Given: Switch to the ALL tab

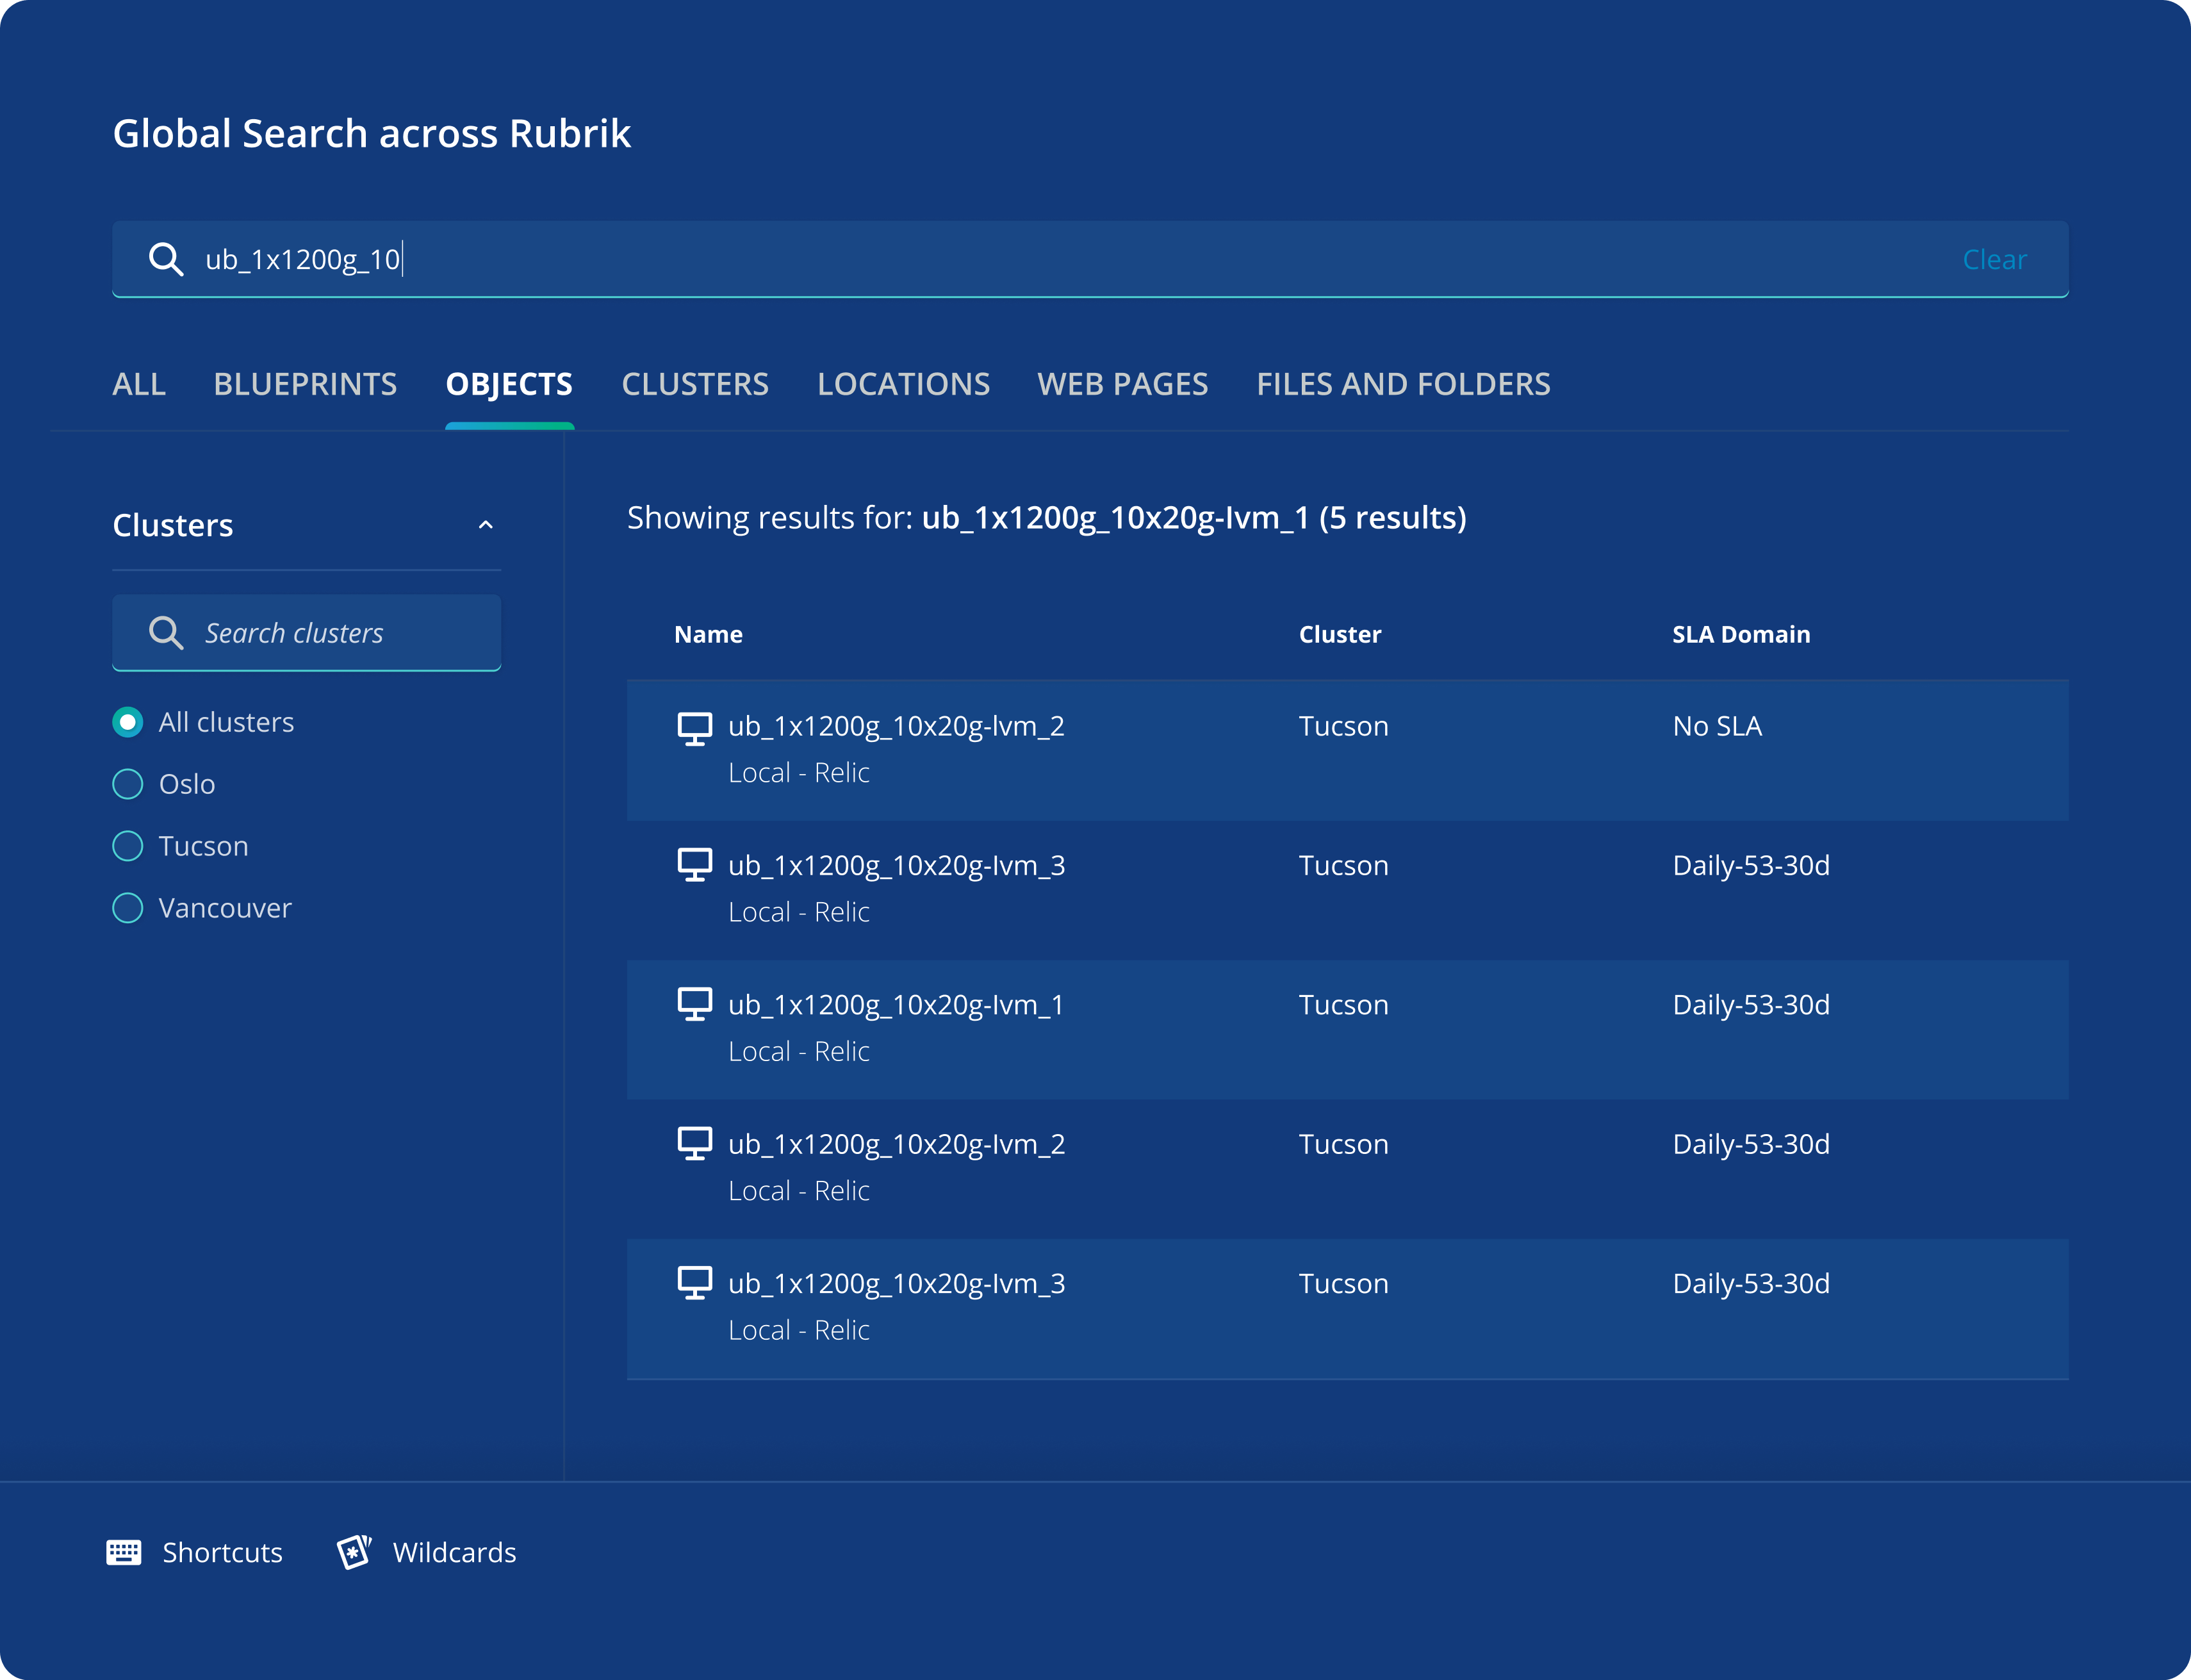Looking at the screenshot, I should tap(139, 384).
